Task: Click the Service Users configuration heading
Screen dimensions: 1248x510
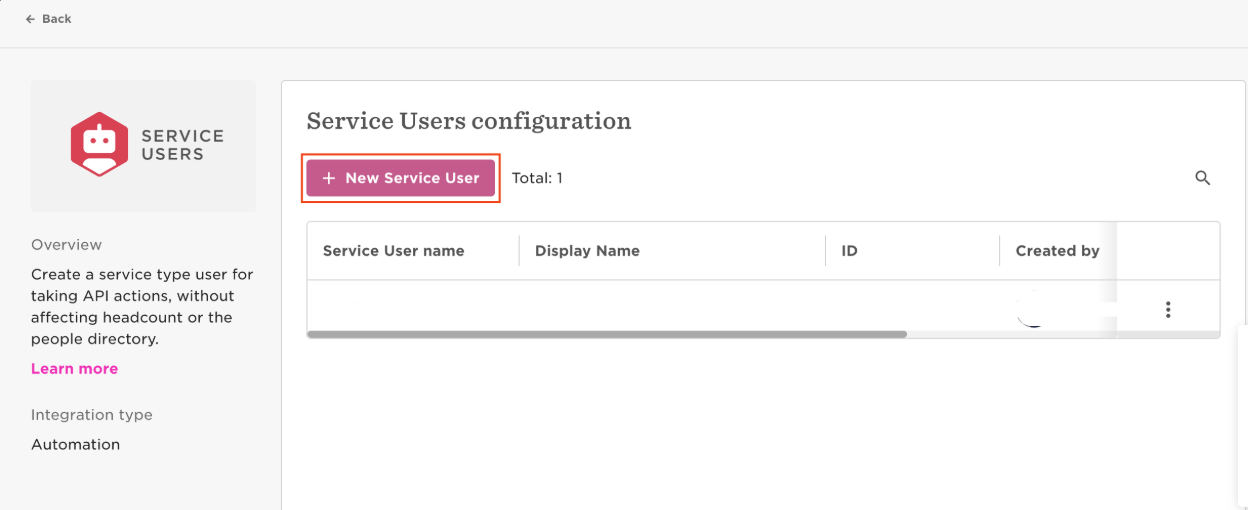Action: click(x=469, y=121)
